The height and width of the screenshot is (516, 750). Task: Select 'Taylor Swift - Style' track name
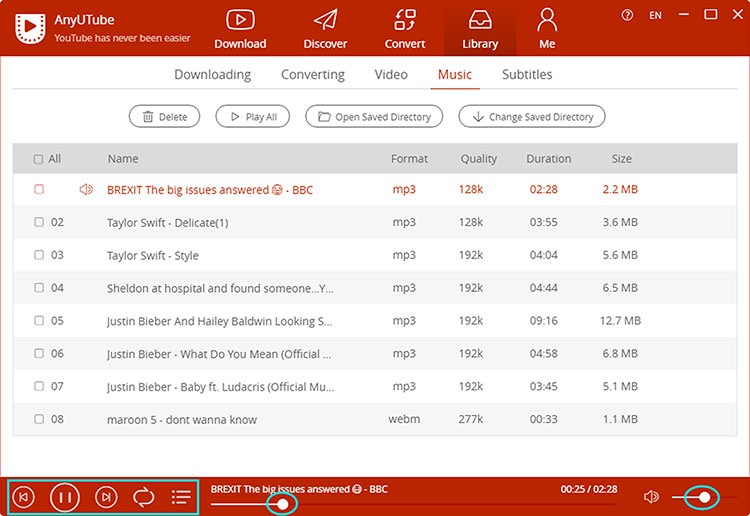[153, 255]
